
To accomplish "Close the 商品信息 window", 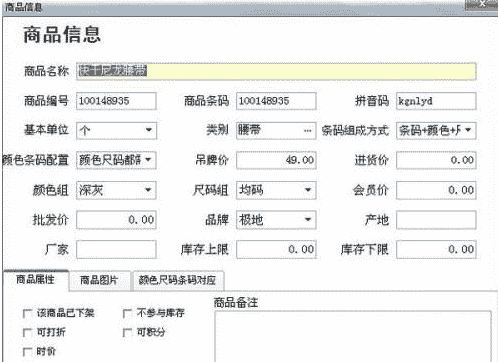I will tap(481, 5).
